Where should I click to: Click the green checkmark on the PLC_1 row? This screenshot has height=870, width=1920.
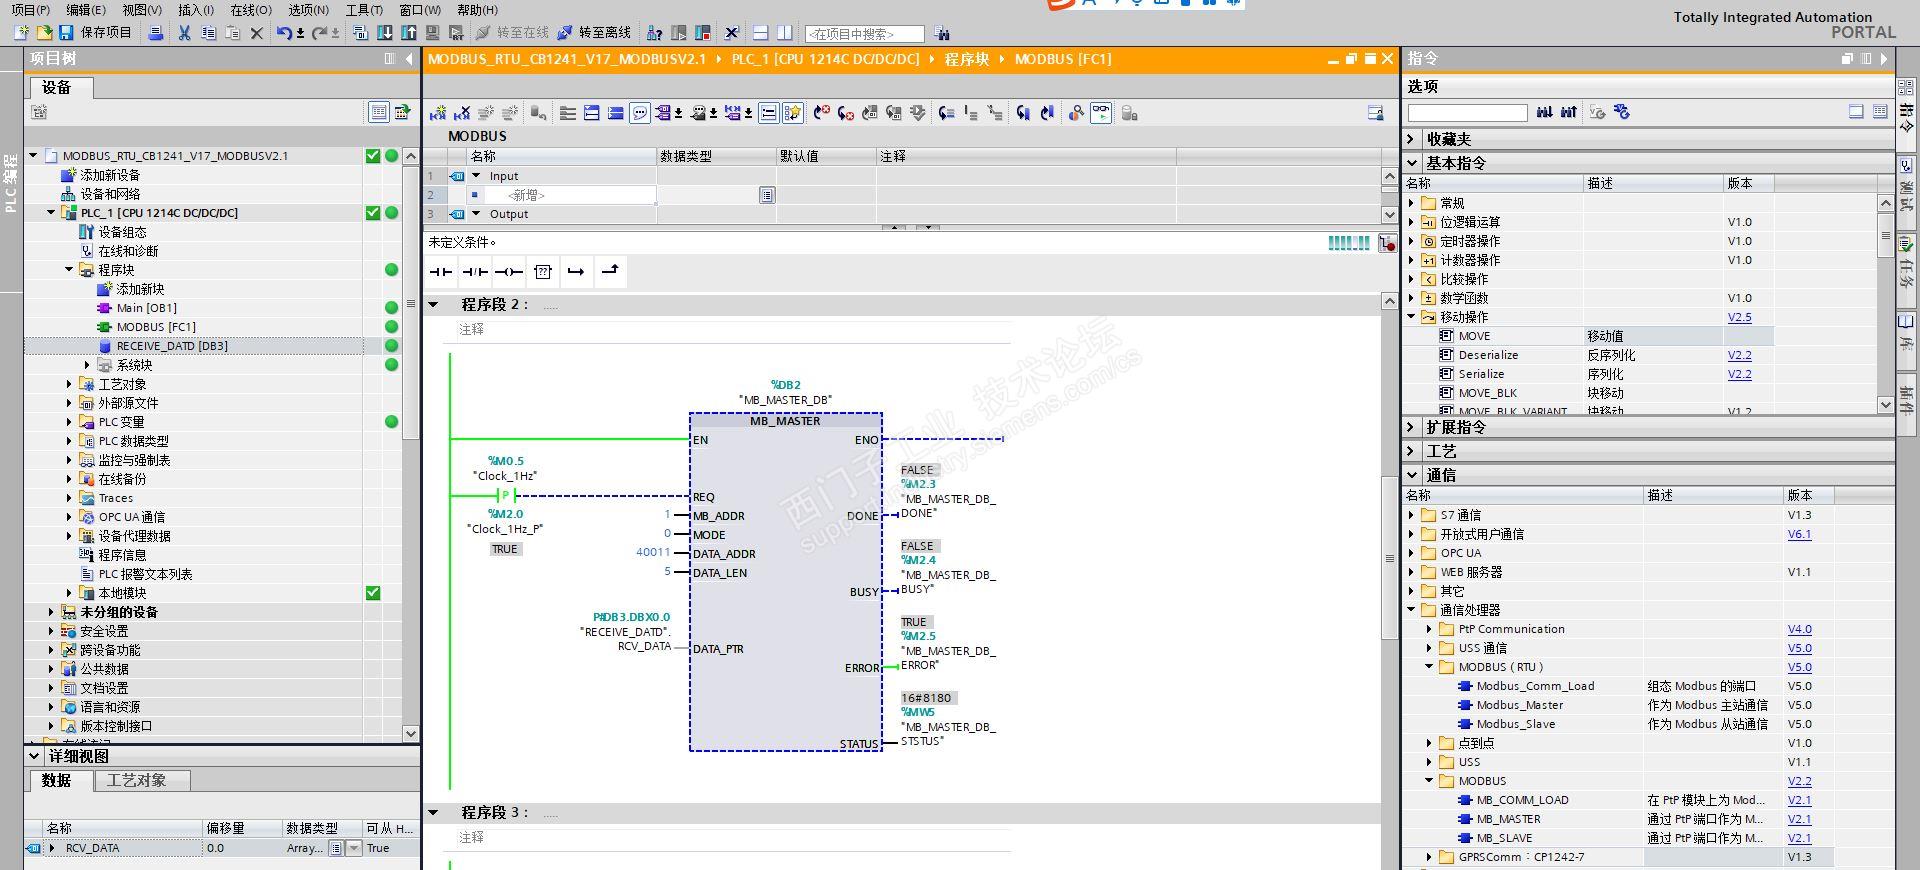click(x=373, y=213)
